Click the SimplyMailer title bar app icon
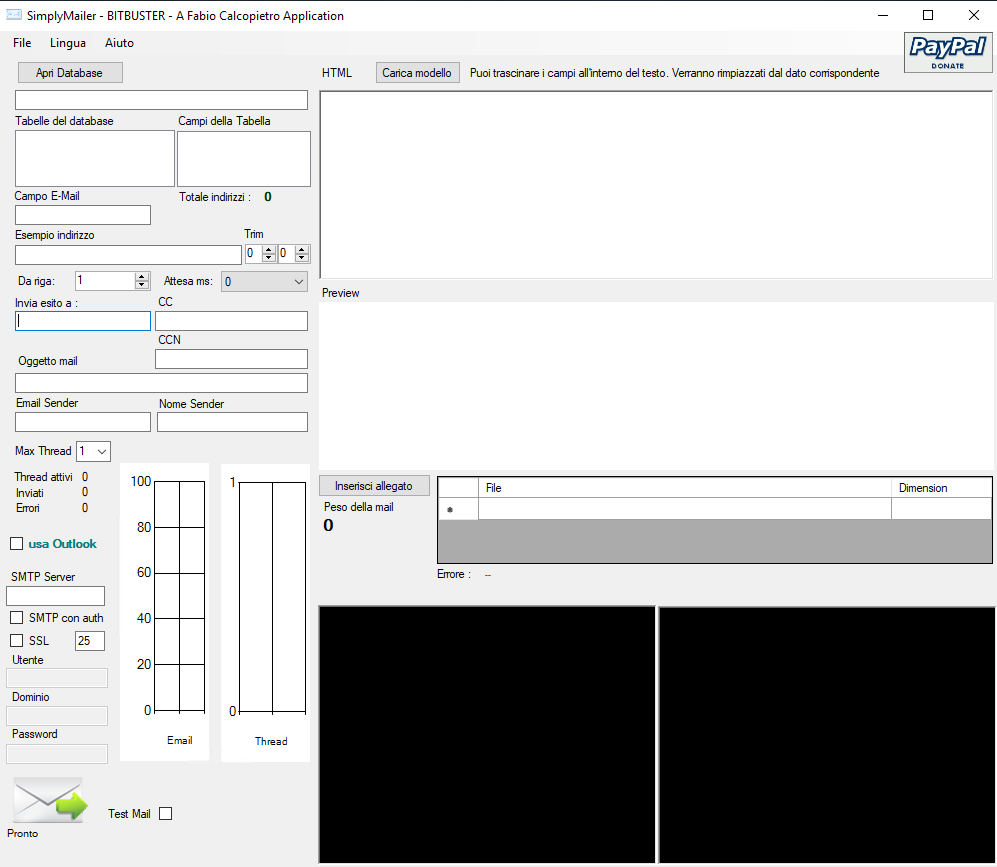The width and height of the screenshot is (997, 867). pyautogui.click(x=13, y=15)
